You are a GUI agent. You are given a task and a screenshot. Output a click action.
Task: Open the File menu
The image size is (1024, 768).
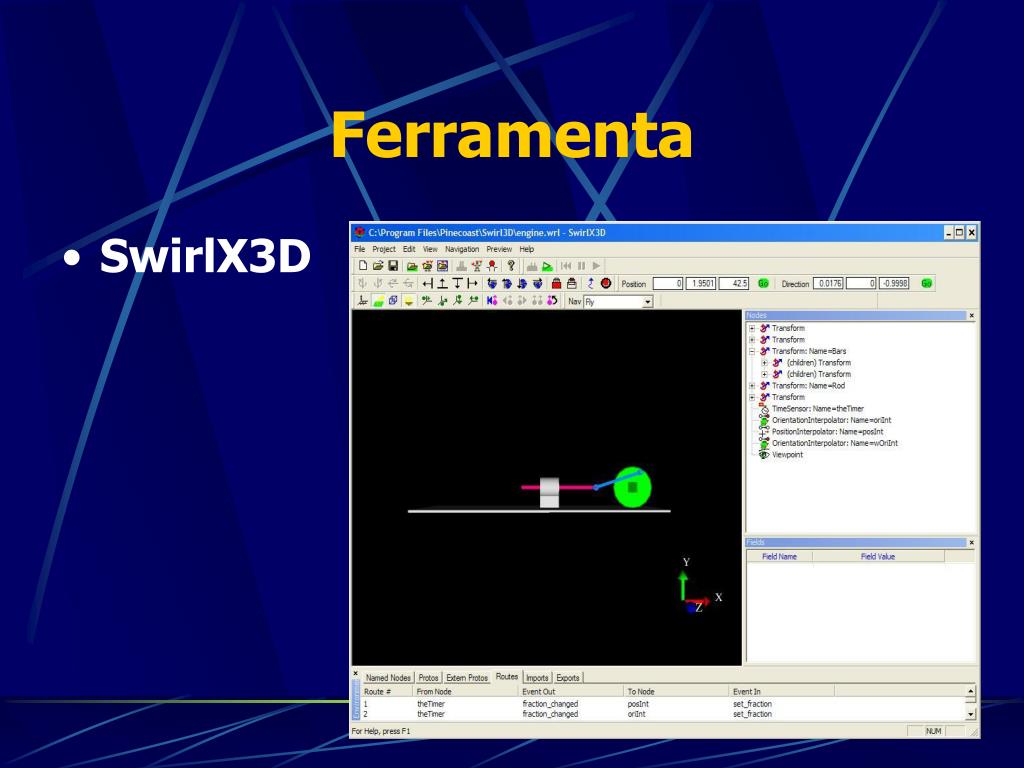point(360,249)
